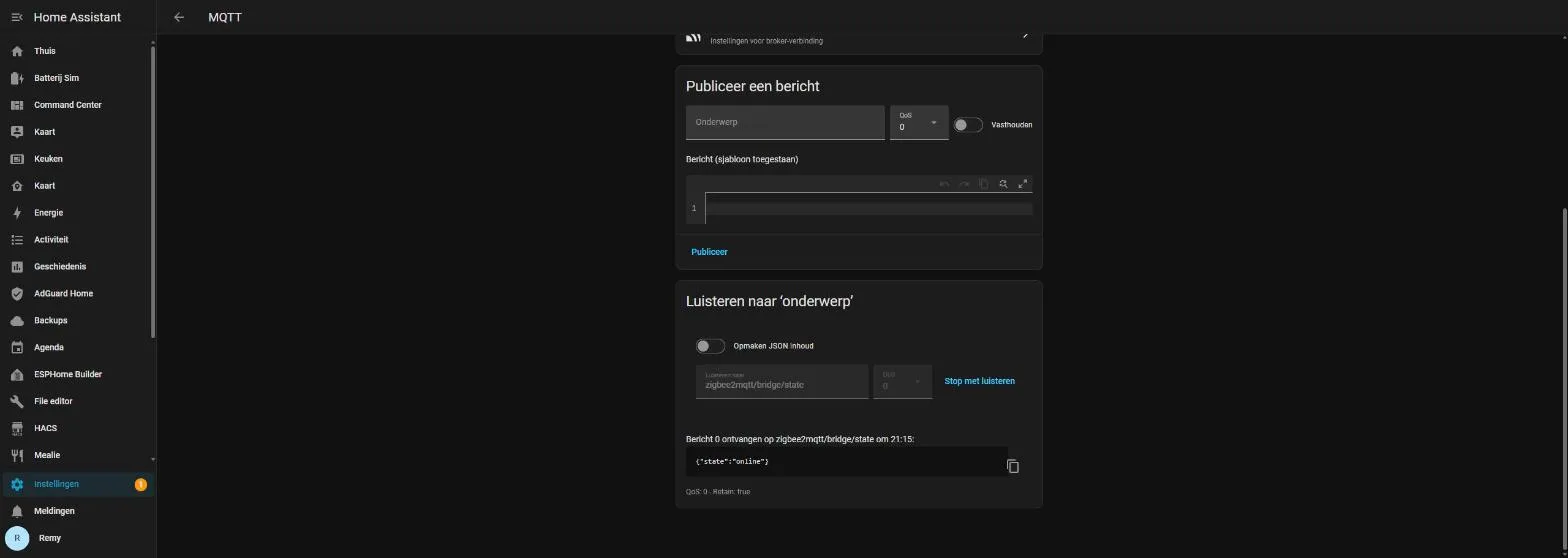Open the Thuis dashboard
Viewport: 1568px width, 558px height.
pos(78,51)
